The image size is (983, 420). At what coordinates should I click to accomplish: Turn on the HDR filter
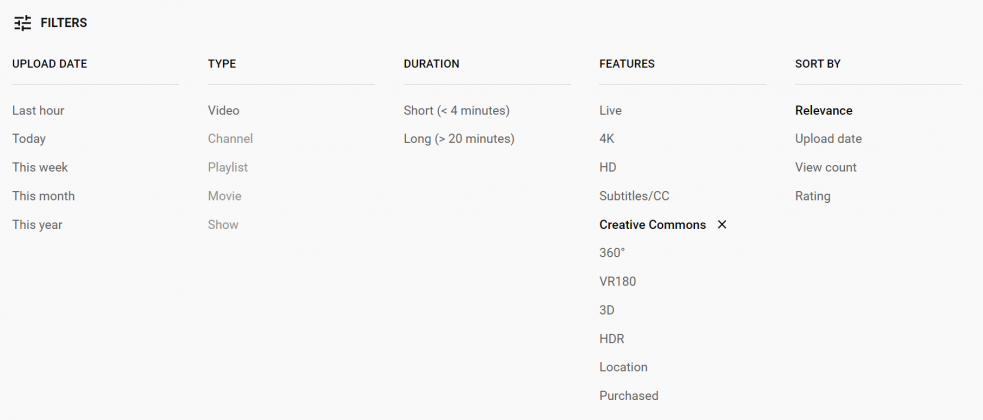[612, 339]
